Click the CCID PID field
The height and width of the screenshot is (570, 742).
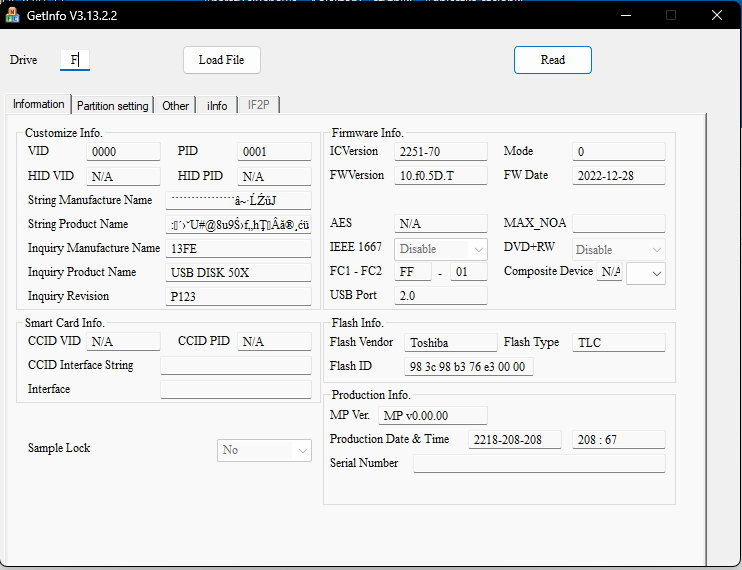pos(274,342)
